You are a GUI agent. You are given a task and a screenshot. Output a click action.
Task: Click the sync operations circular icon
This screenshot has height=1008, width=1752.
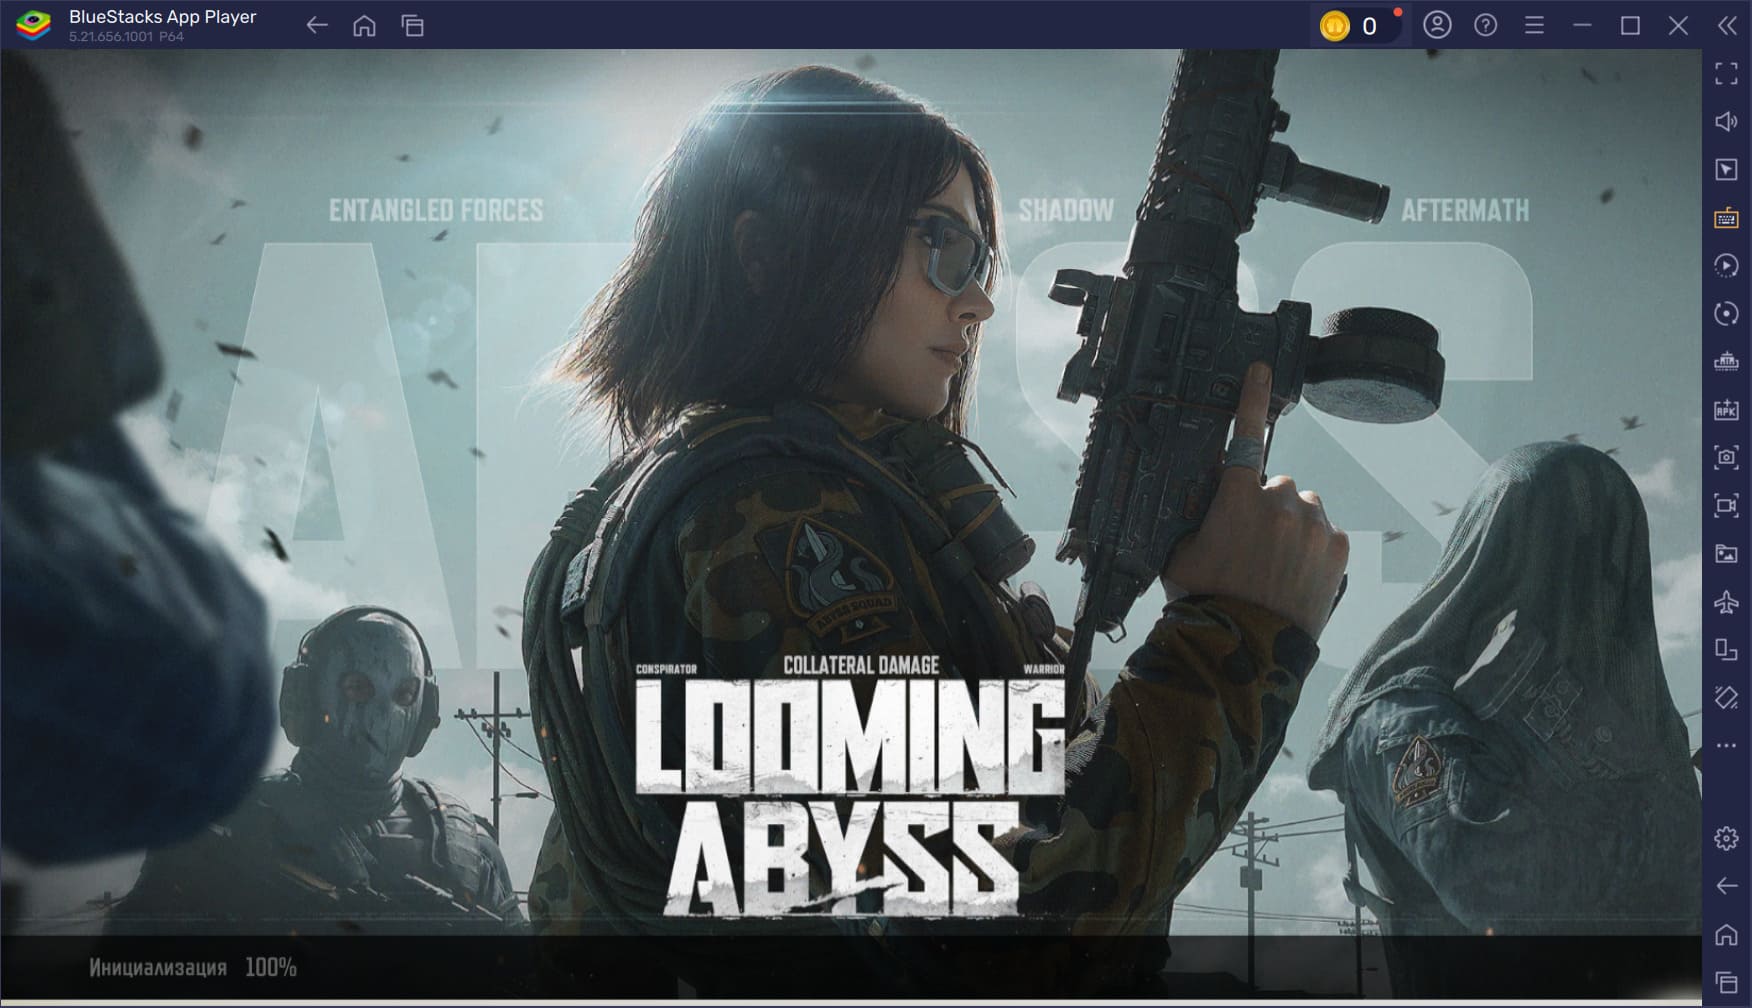click(1726, 313)
